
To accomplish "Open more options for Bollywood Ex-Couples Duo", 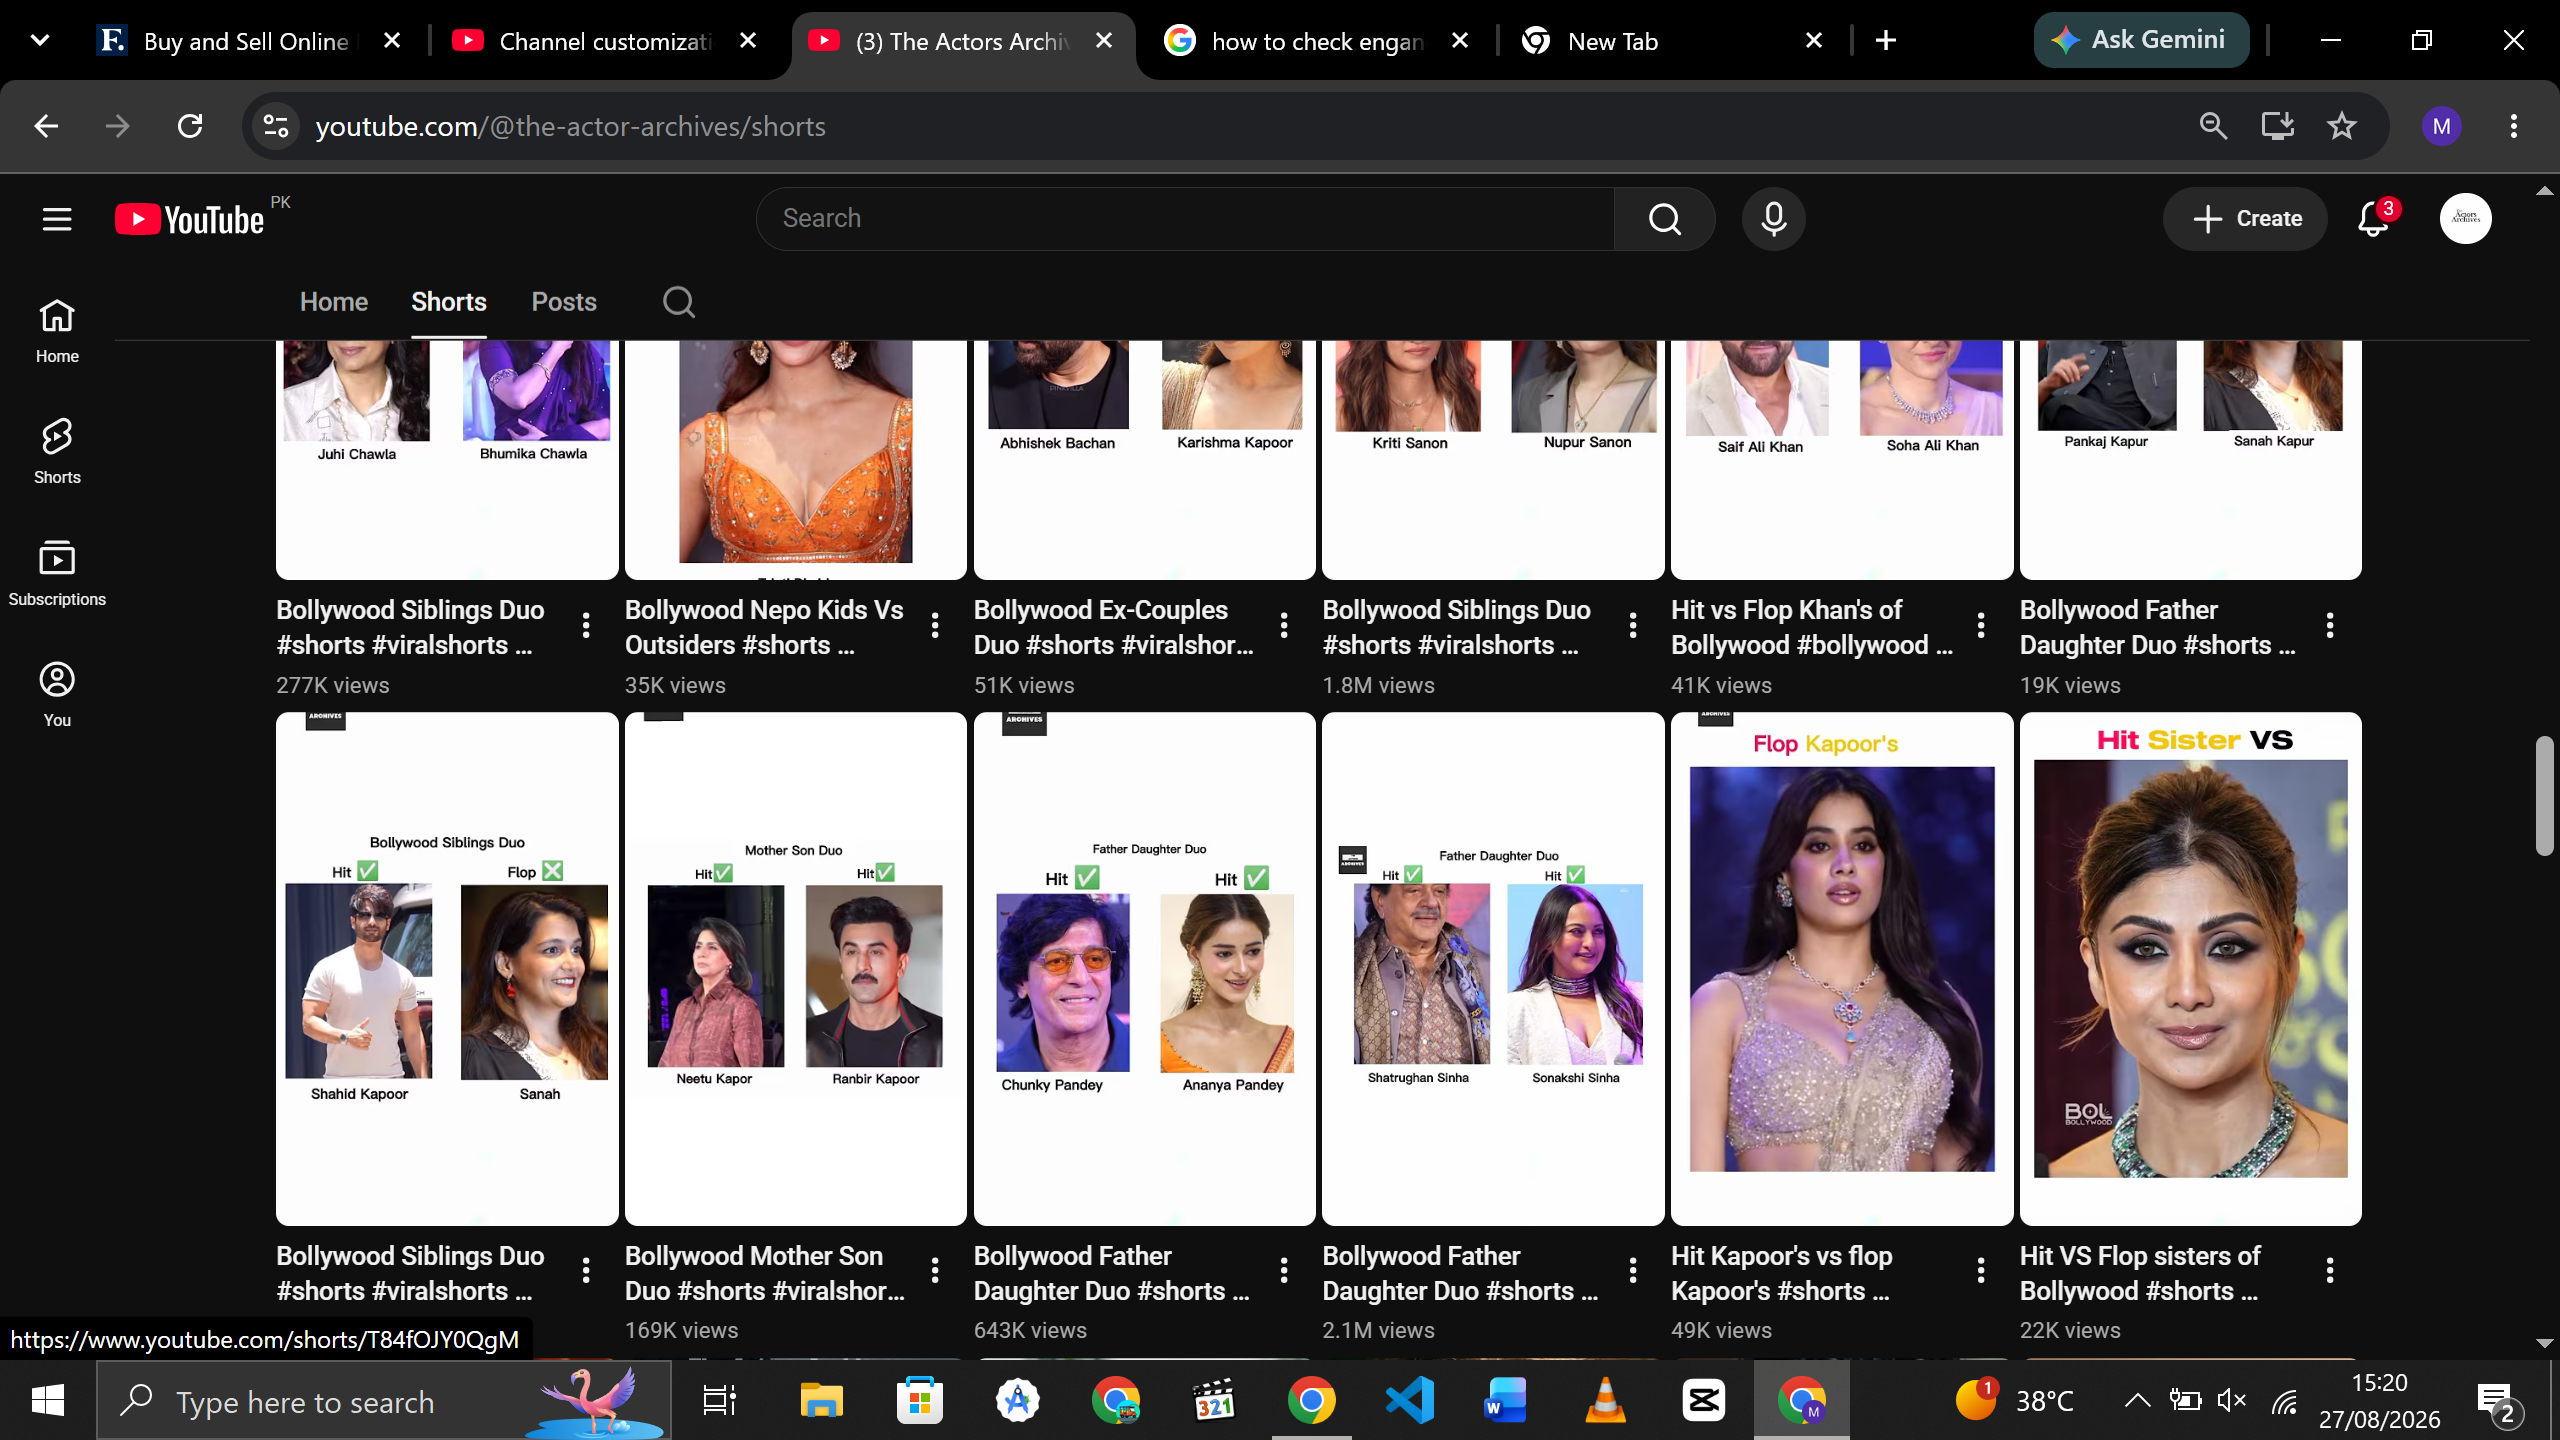I will click(x=1284, y=626).
